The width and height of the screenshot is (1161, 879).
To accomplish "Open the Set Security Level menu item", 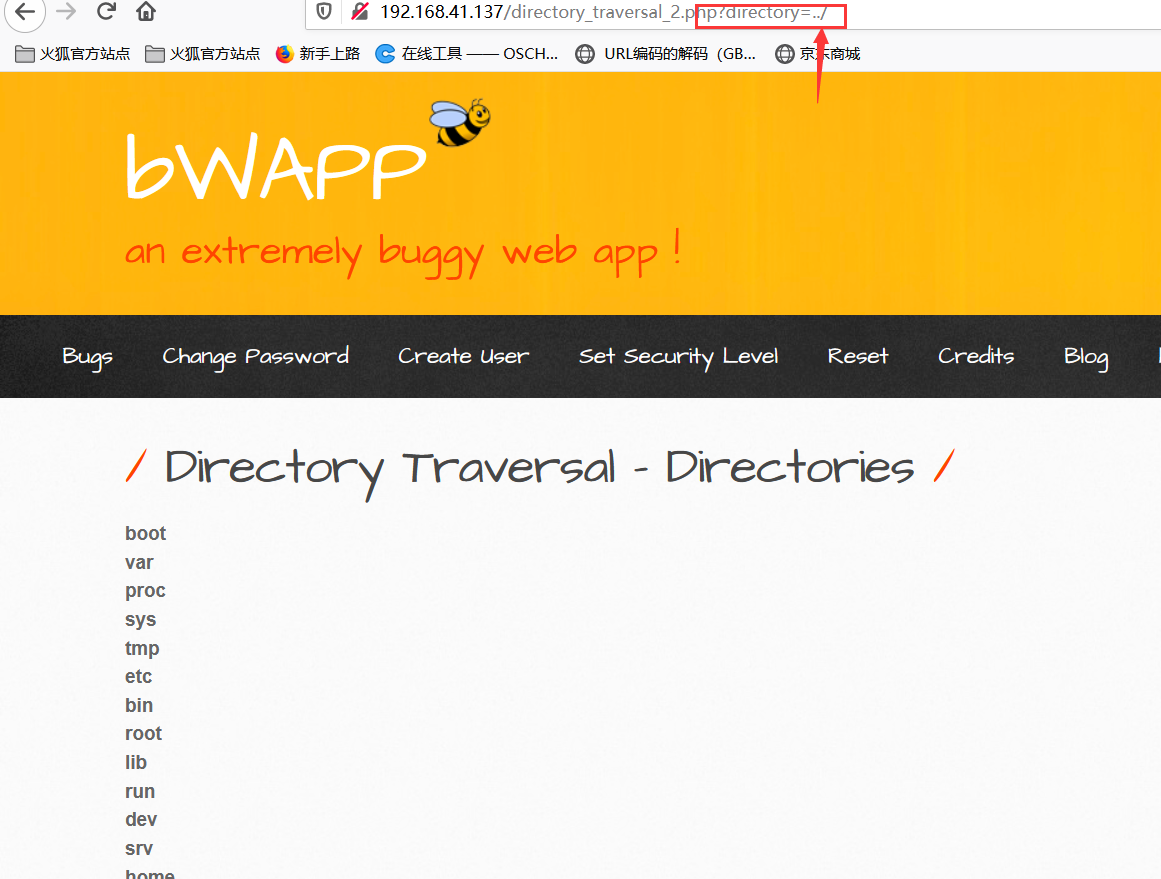I will click(678, 357).
